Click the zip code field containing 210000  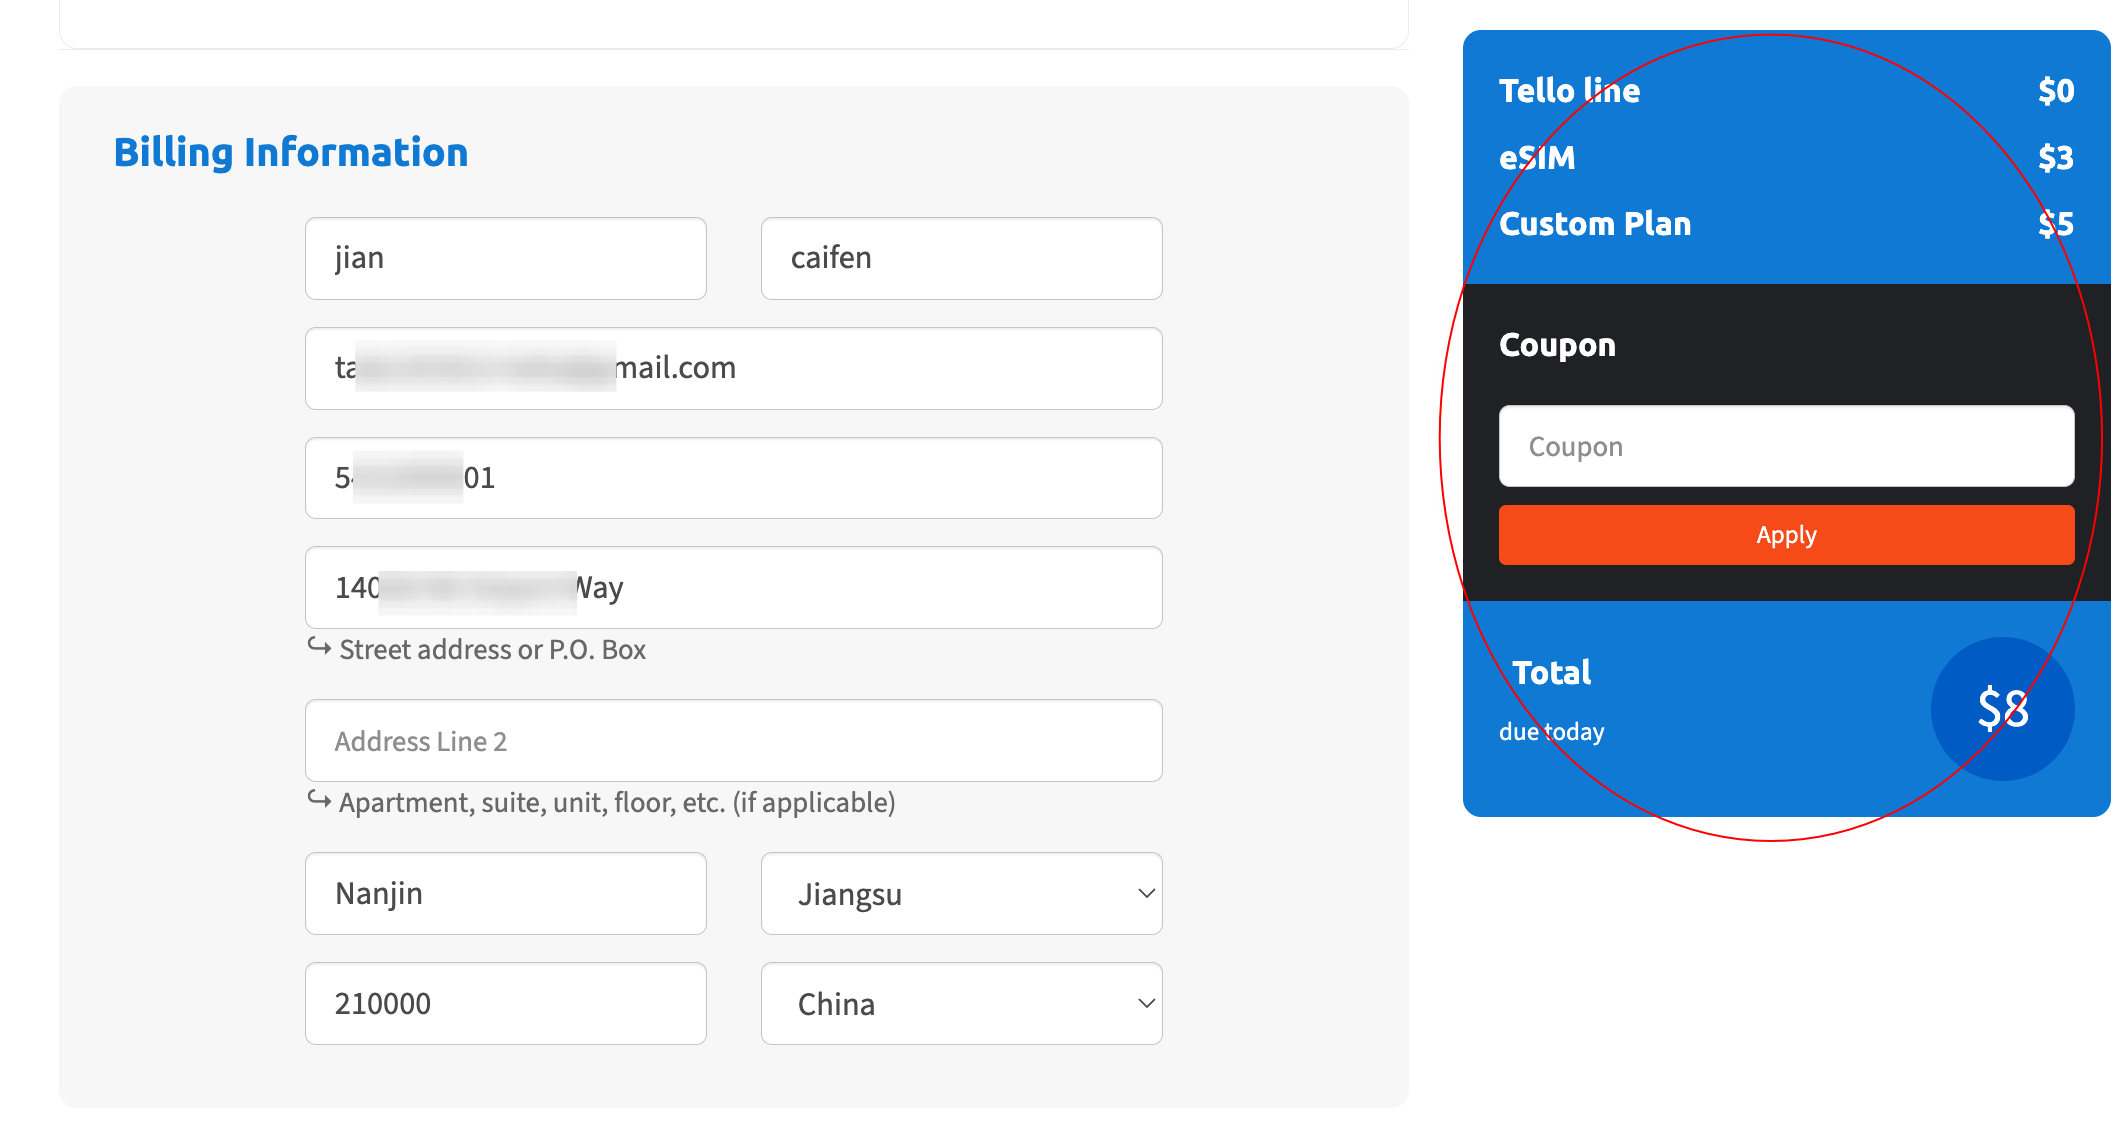(x=505, y=1003)
